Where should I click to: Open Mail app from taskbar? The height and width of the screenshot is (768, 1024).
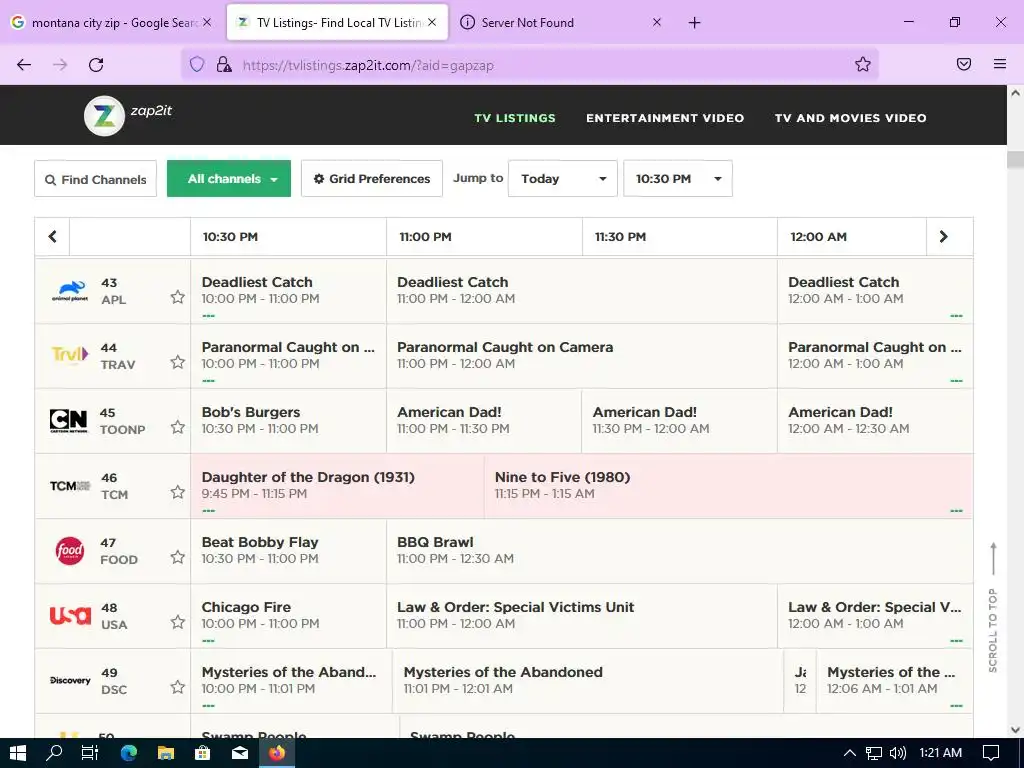(240, 753)
